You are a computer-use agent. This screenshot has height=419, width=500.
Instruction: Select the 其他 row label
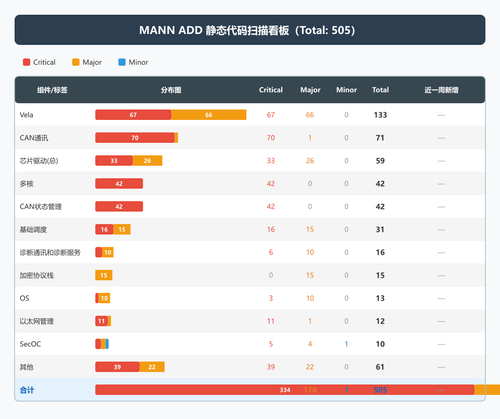[x=26, y=367]
